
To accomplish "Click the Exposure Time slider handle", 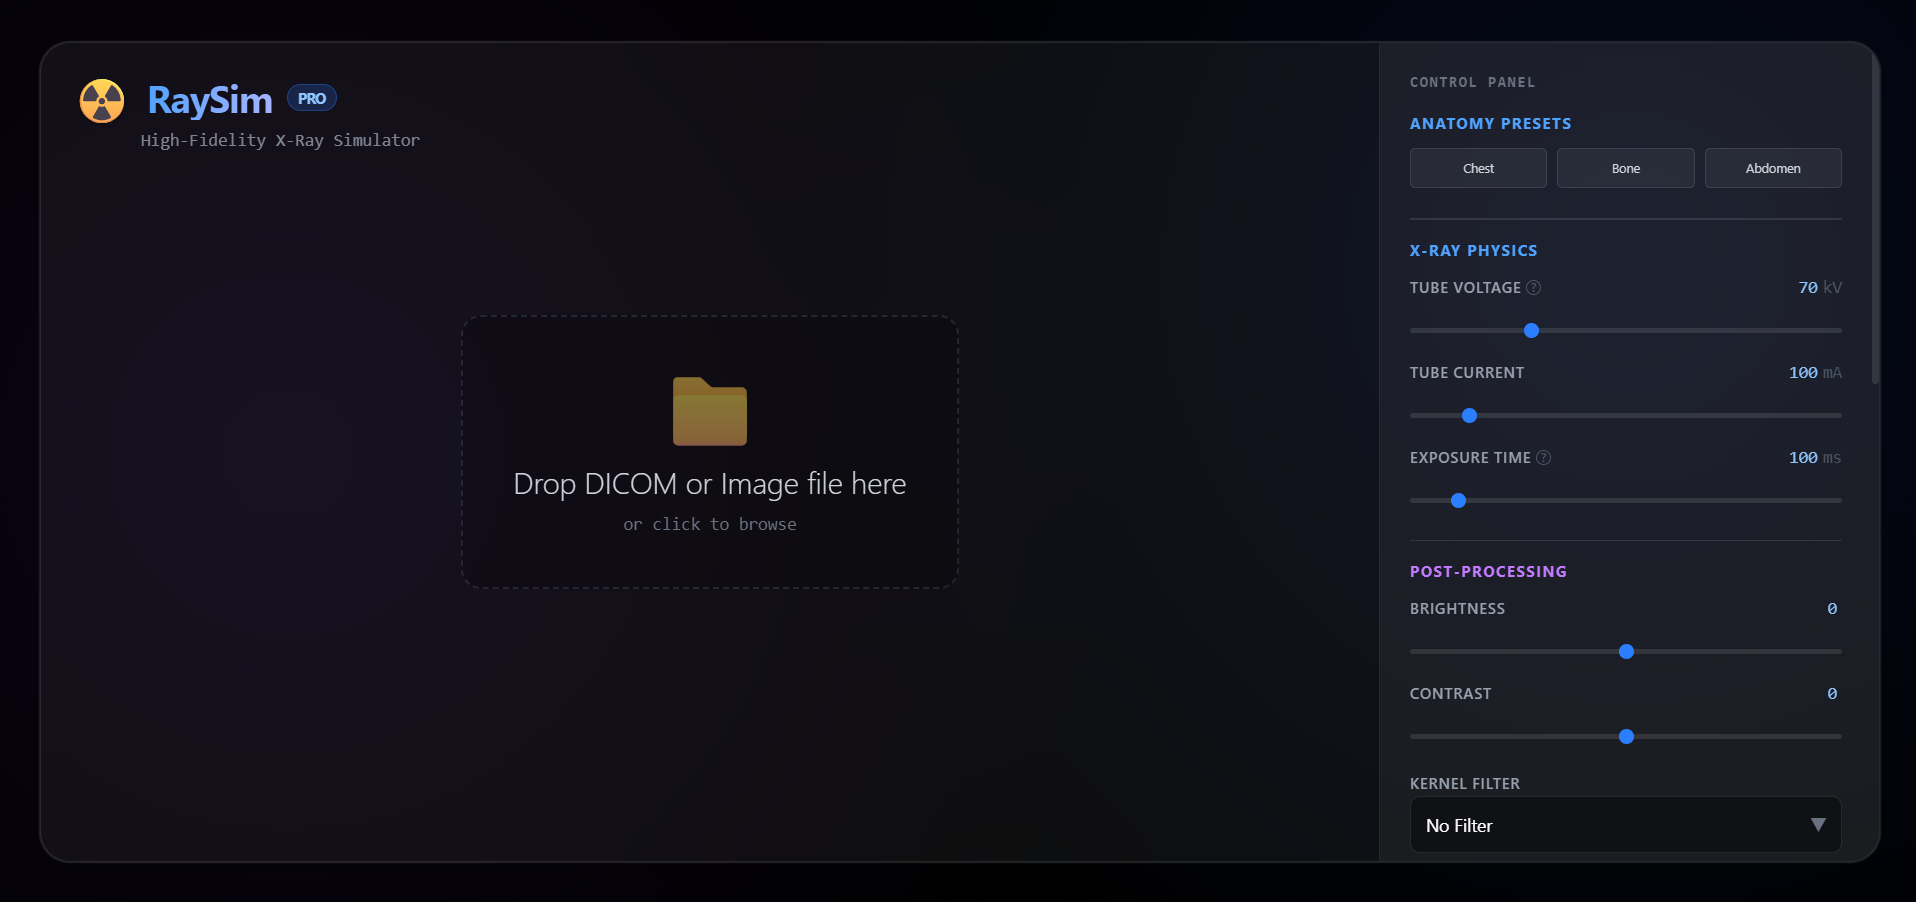I will click(x=1458, y=500).
